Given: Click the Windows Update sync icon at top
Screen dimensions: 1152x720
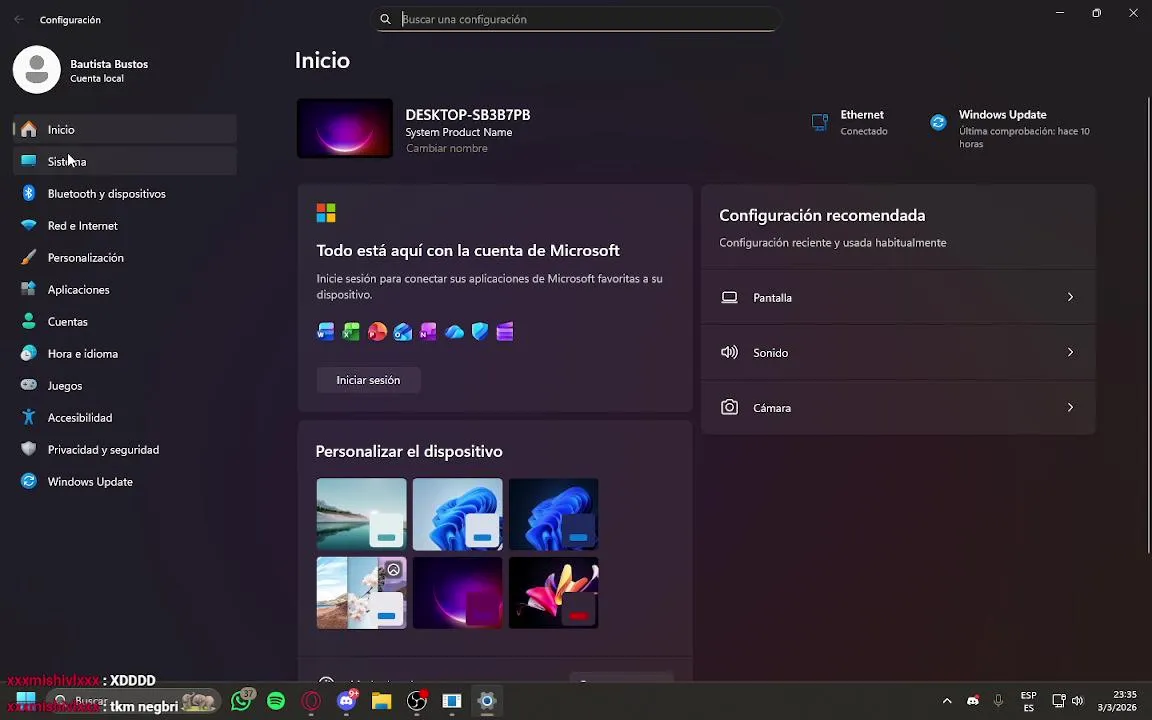Looking at the screenshot, I should pos(938,122).
